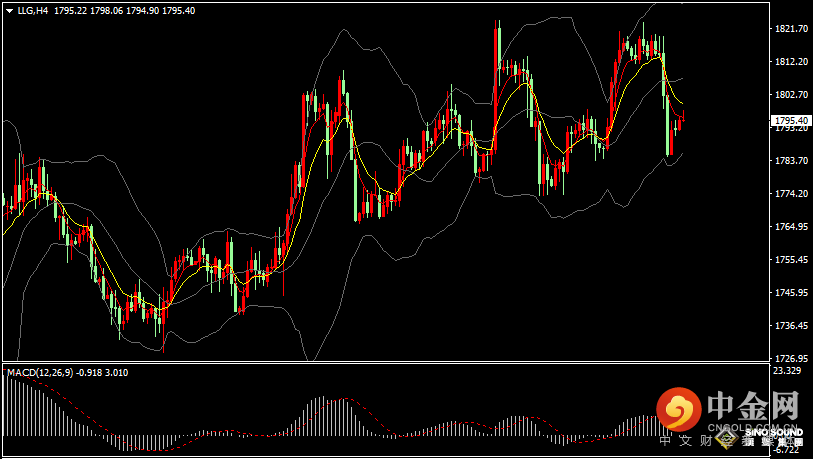Click the current price tag 1795.40

791,120
